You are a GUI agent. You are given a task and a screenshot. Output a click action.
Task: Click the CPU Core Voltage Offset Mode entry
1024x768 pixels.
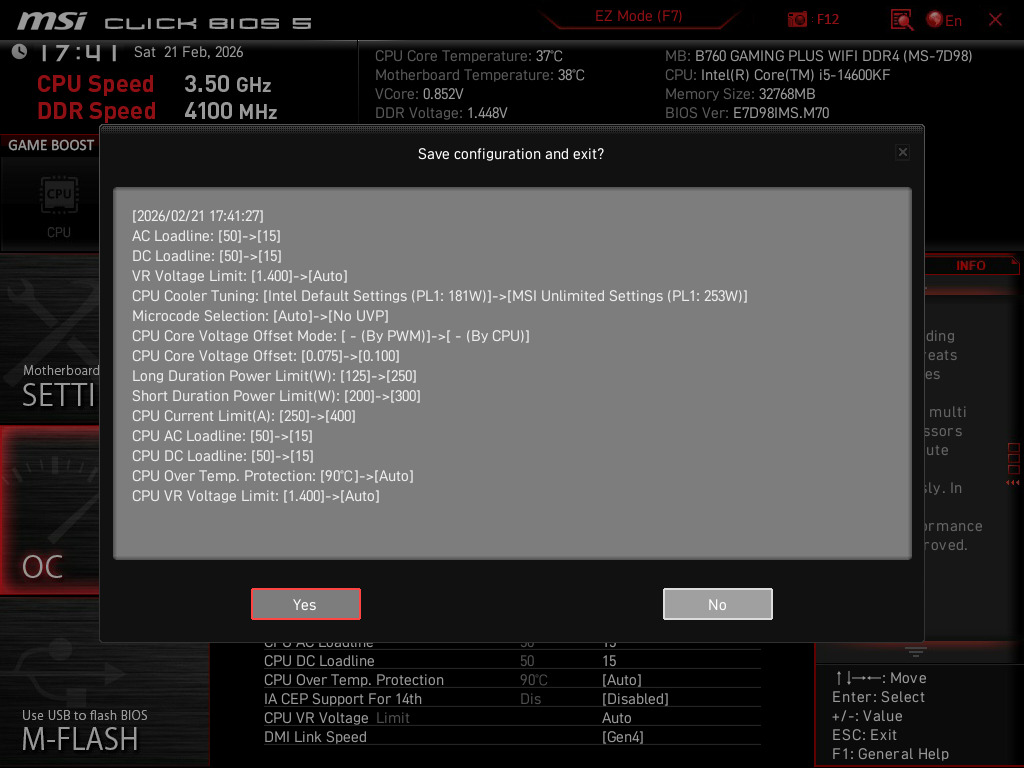point(330,336)
